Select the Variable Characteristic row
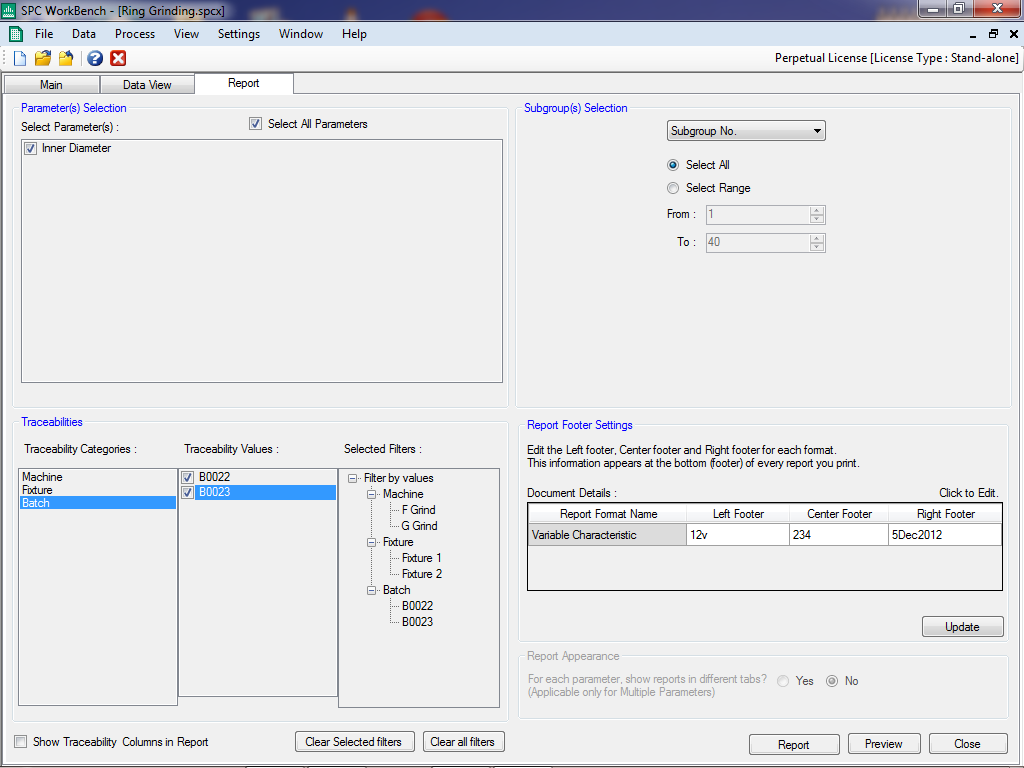This screenshot has height=768, width=1024. coord(607,535)
